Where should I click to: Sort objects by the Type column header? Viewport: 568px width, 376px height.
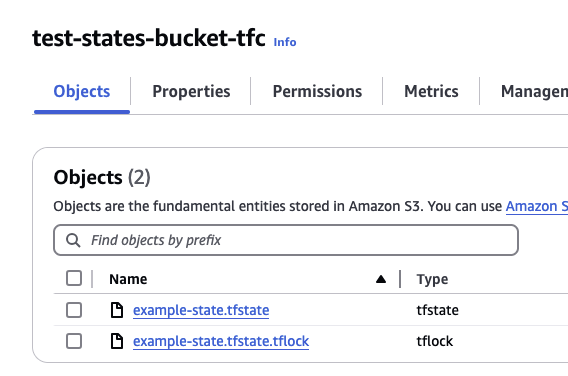coord(432,279)
